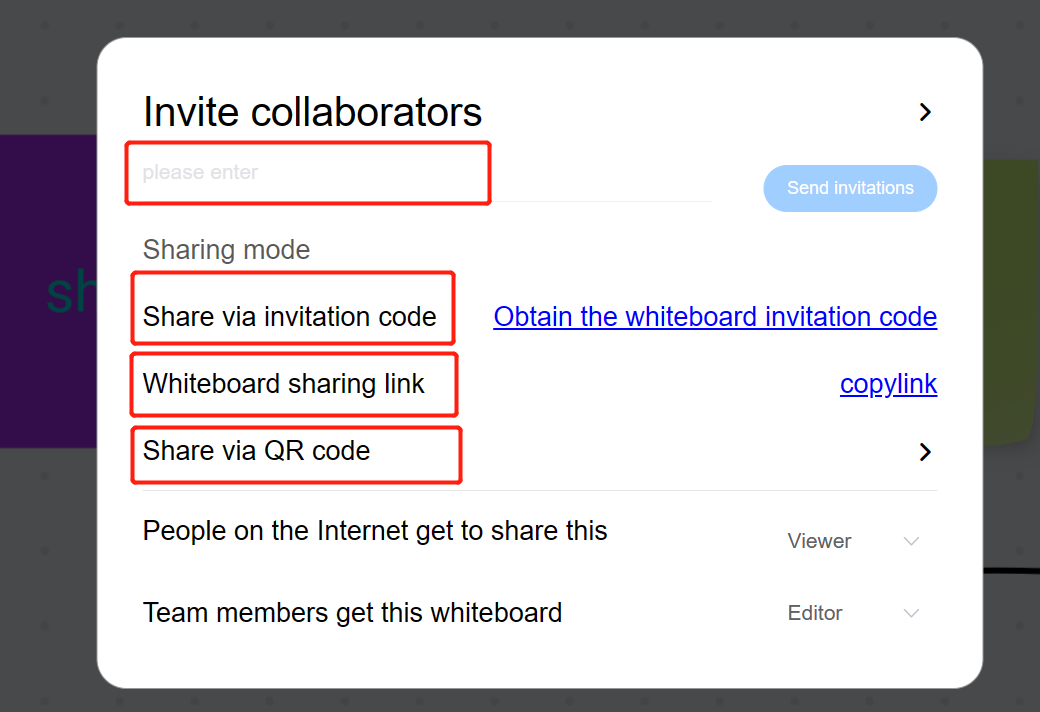1040x712 pixels.
Task: Open Share via QR code arrow
Action: (925, 452)
